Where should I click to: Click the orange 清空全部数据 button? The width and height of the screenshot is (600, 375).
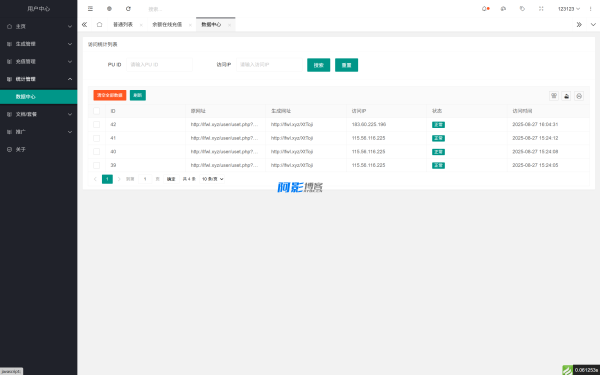pos(109,95)
